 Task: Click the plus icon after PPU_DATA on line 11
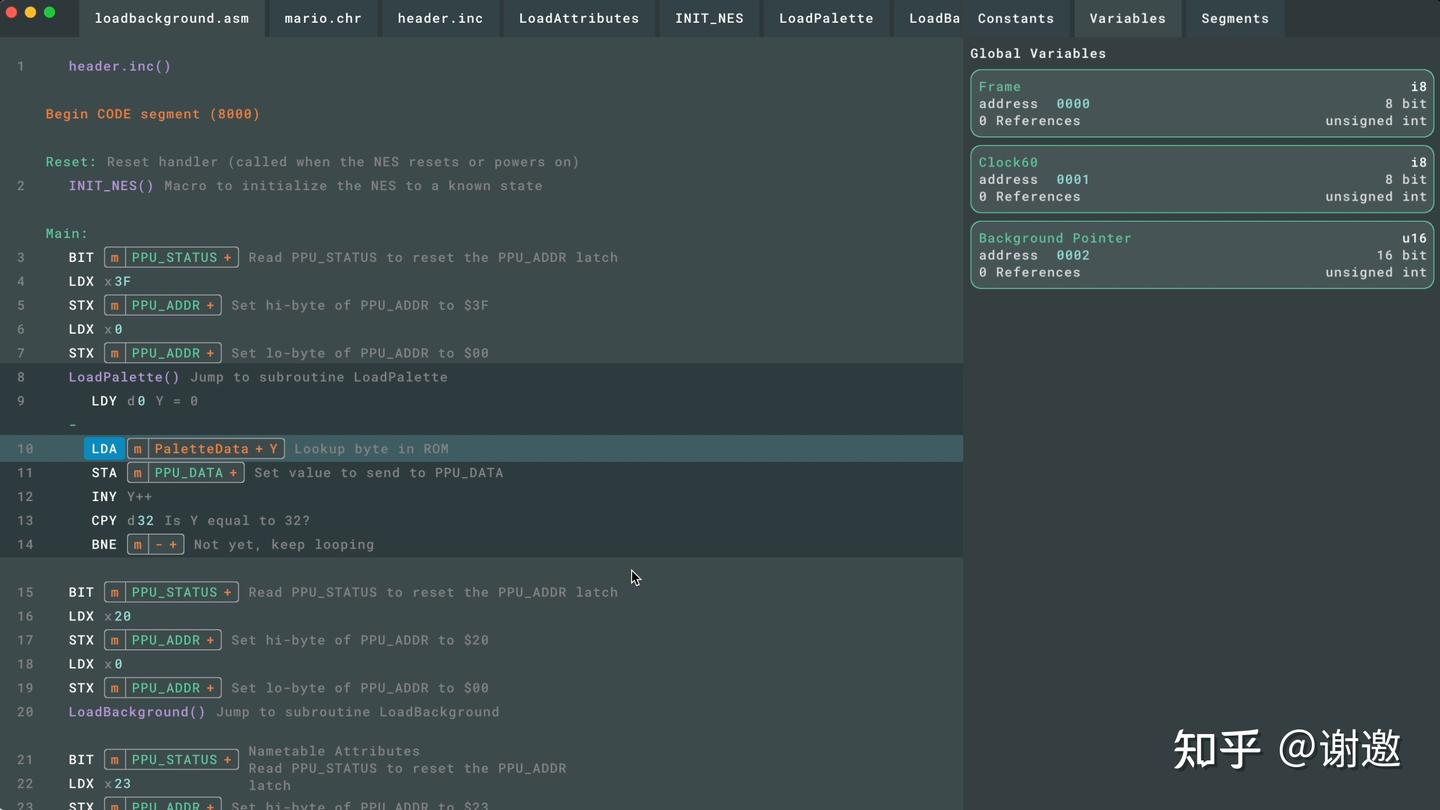[x=233, y=473]
